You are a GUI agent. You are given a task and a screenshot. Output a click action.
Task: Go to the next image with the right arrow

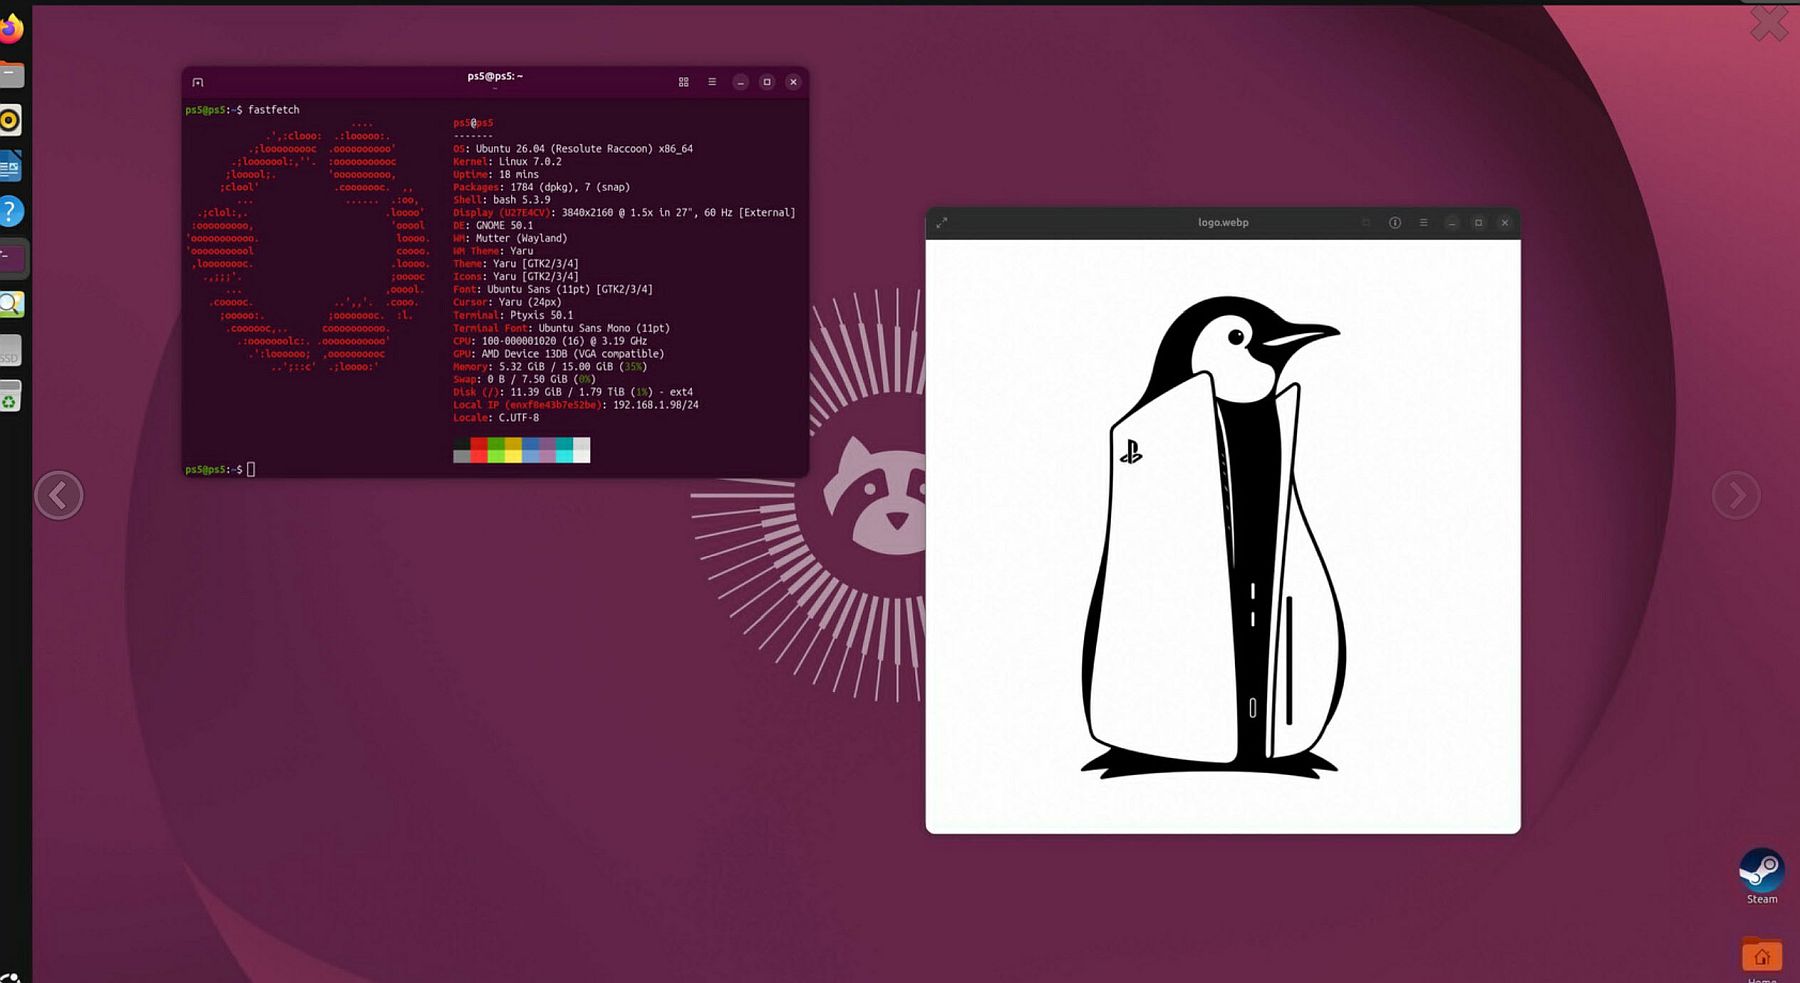[x=1736, y=495]
